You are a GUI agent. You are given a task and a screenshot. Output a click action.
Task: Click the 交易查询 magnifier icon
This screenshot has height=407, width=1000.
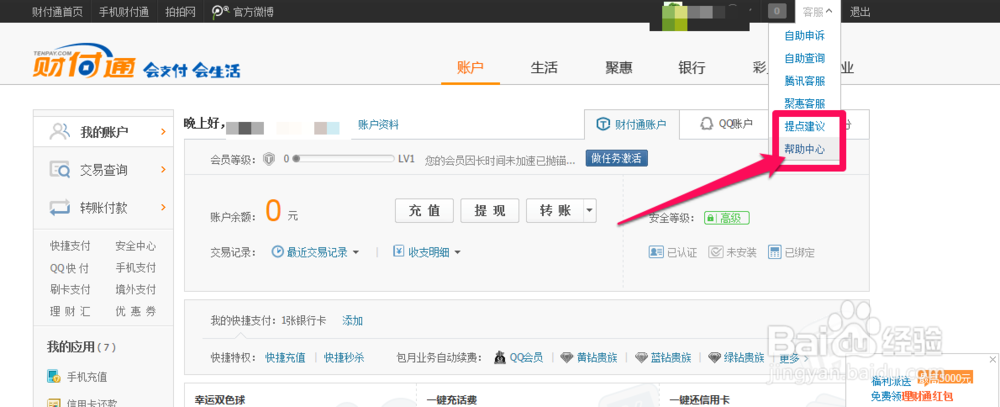pyautogui.click(x=59, y=170)
